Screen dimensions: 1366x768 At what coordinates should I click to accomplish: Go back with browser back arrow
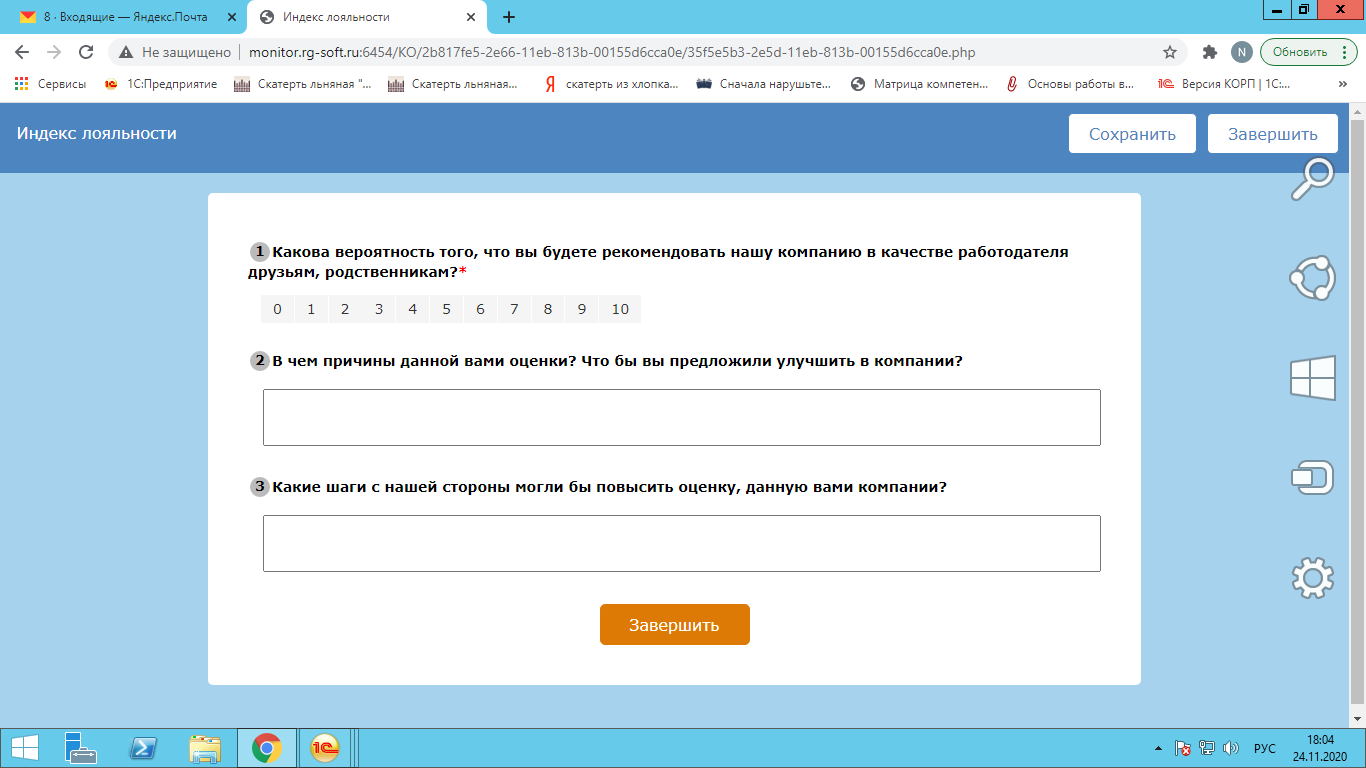[22, 52]
